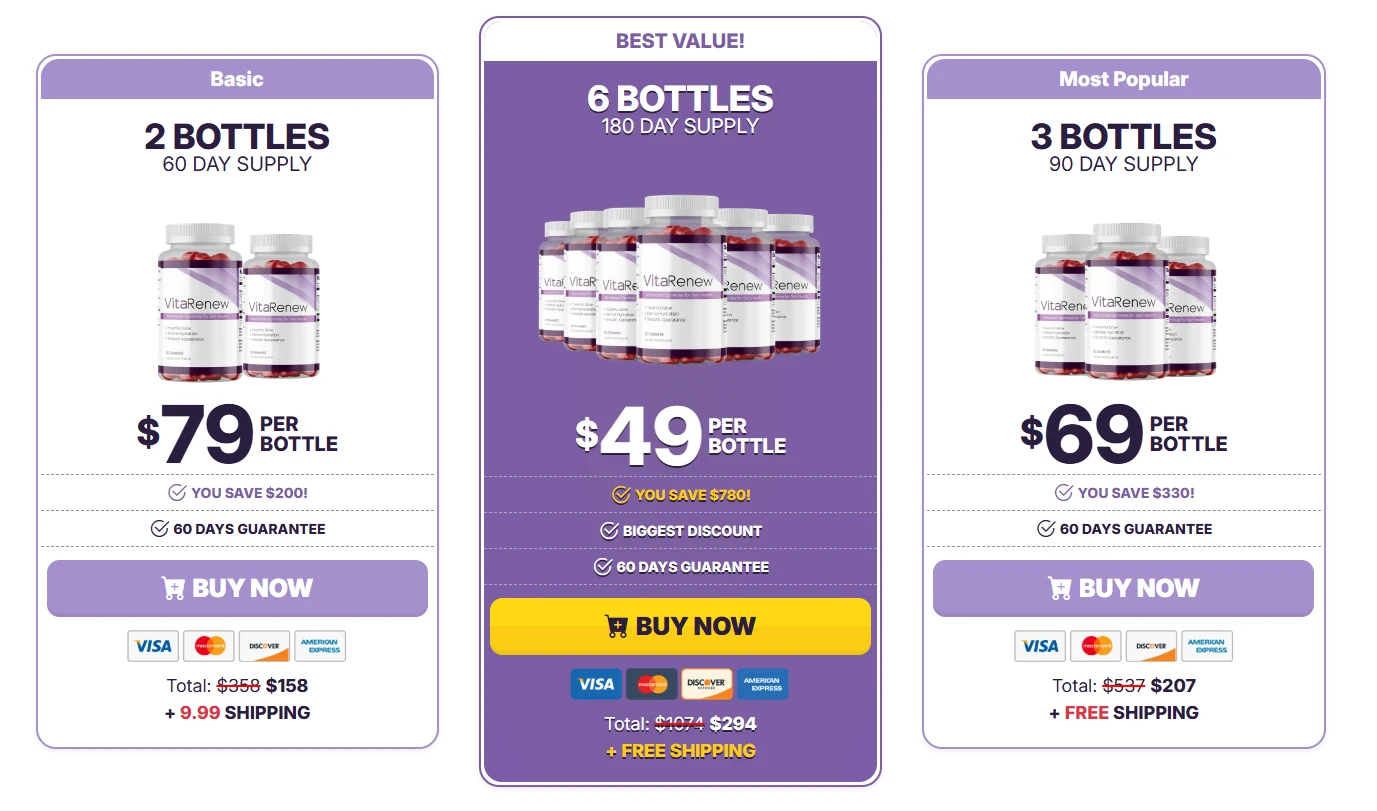Select the Most Popular plan header
The height and width of the screenshot is (811, 1377).
click(1123, 79)
